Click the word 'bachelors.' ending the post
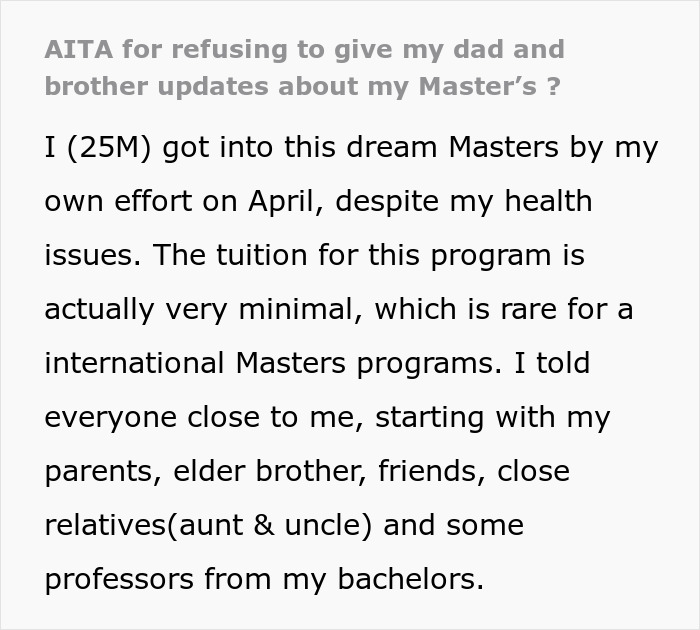700x630 pixels. pyautogui.click(x=411, y=579)
